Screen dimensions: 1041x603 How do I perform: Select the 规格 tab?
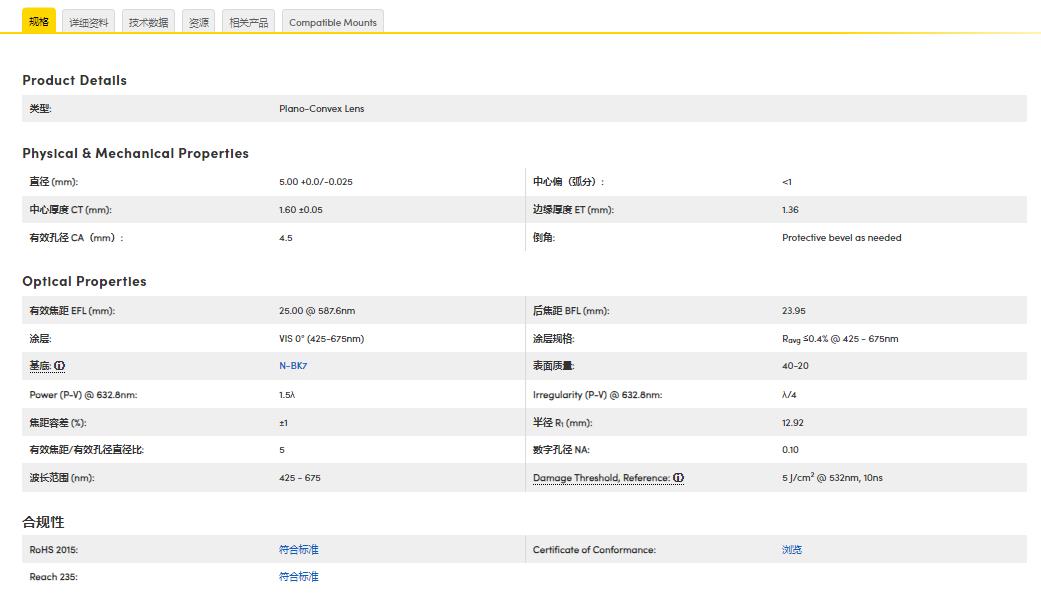(x=39, y=21)
